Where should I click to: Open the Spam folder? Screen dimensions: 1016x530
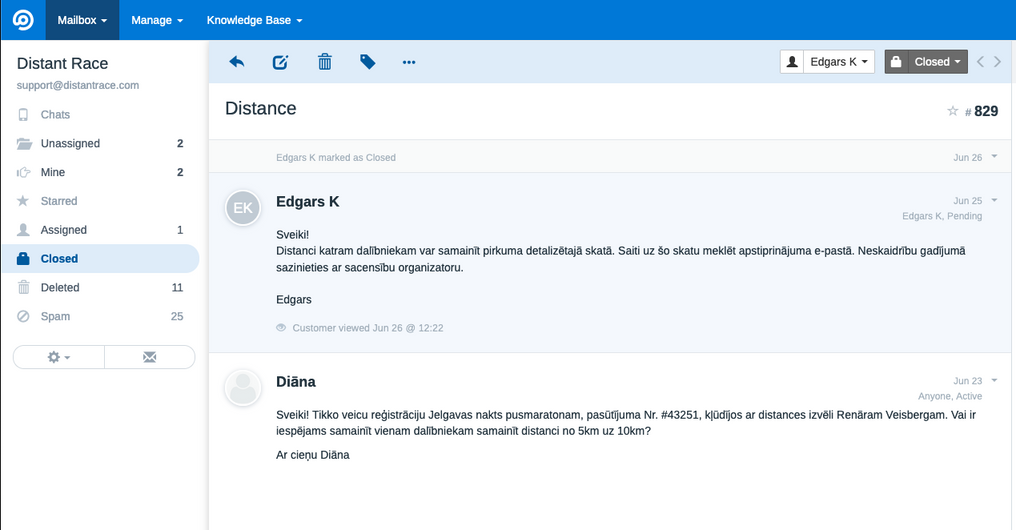tap(100, 316)
